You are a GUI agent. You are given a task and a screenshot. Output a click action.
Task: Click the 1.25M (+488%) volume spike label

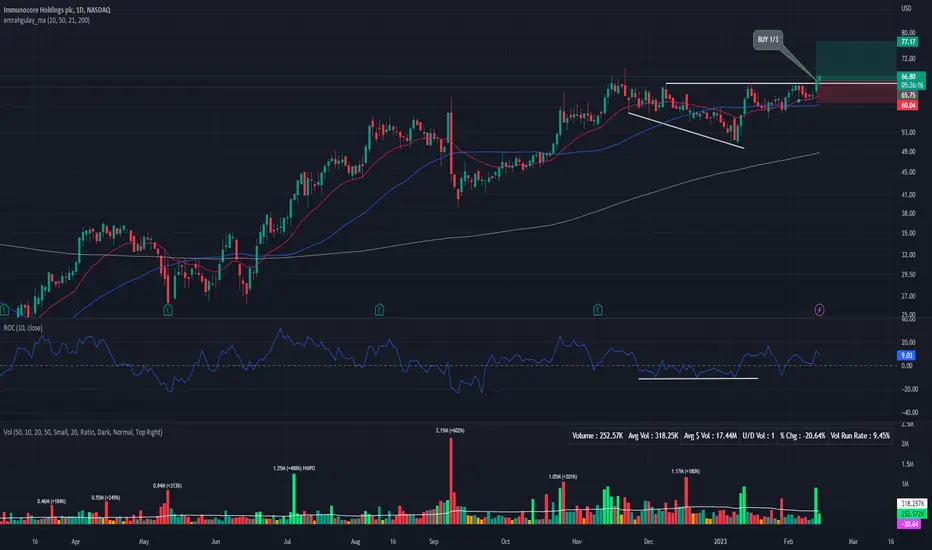click(294, 469)
